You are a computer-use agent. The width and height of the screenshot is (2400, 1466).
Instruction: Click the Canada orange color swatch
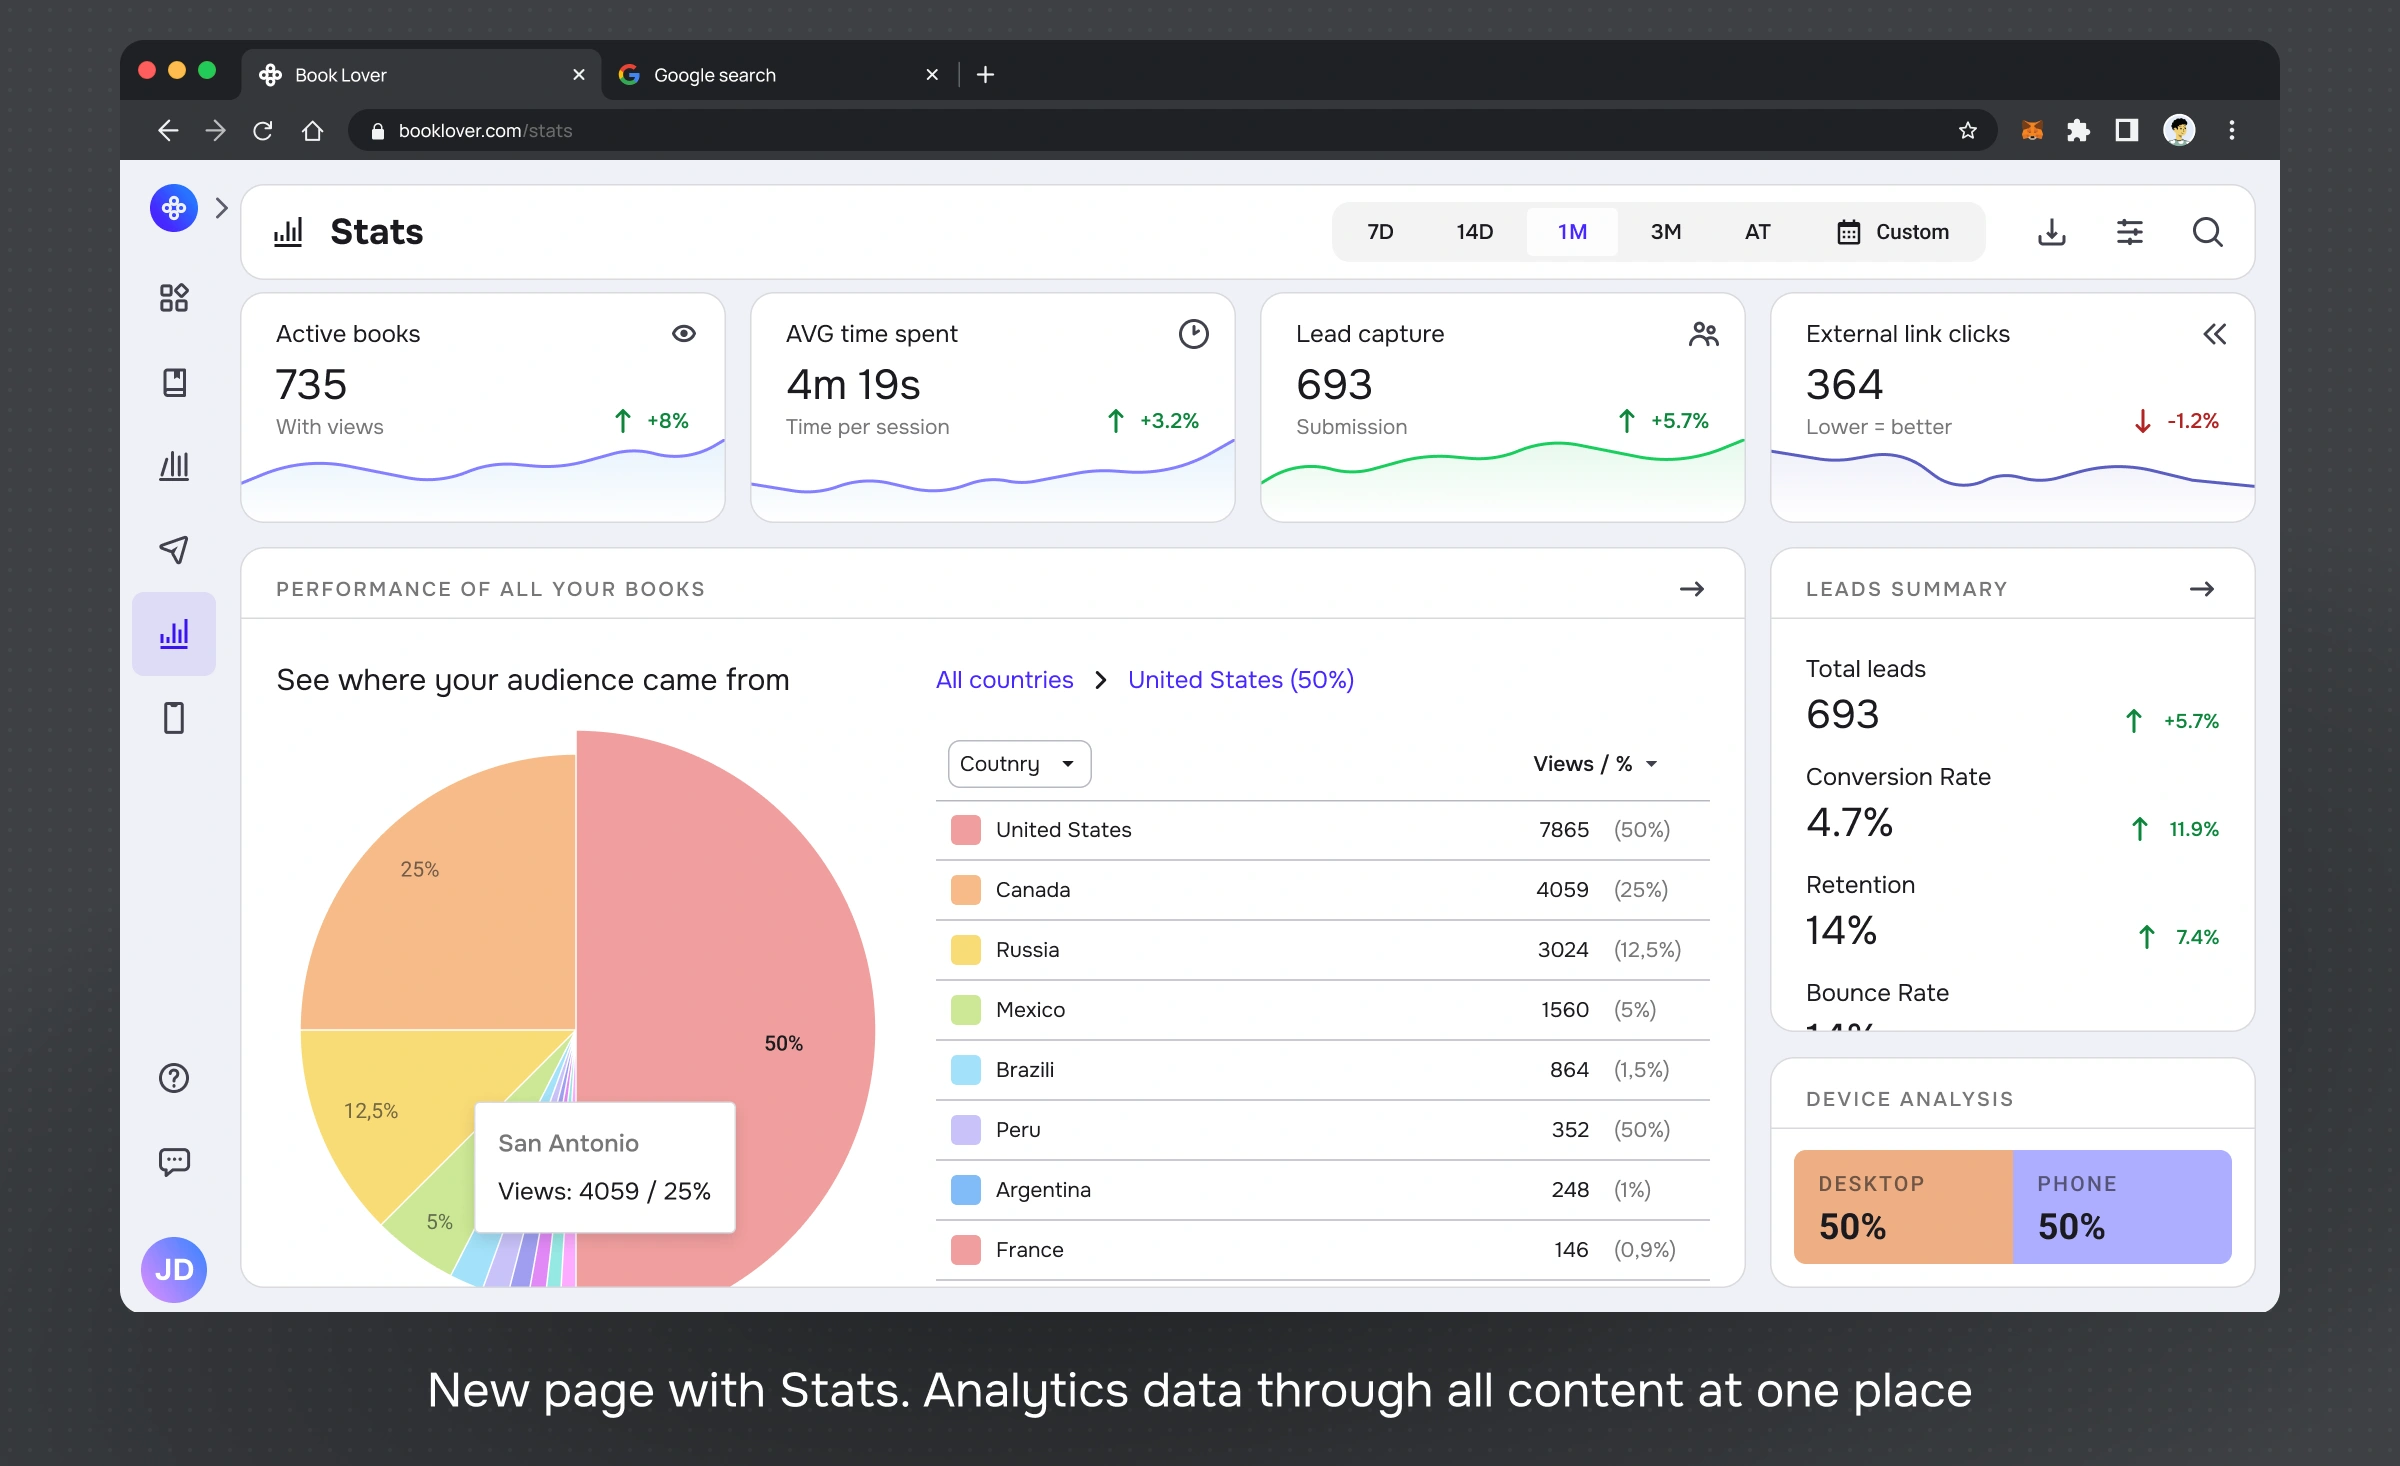click(965, 890)
